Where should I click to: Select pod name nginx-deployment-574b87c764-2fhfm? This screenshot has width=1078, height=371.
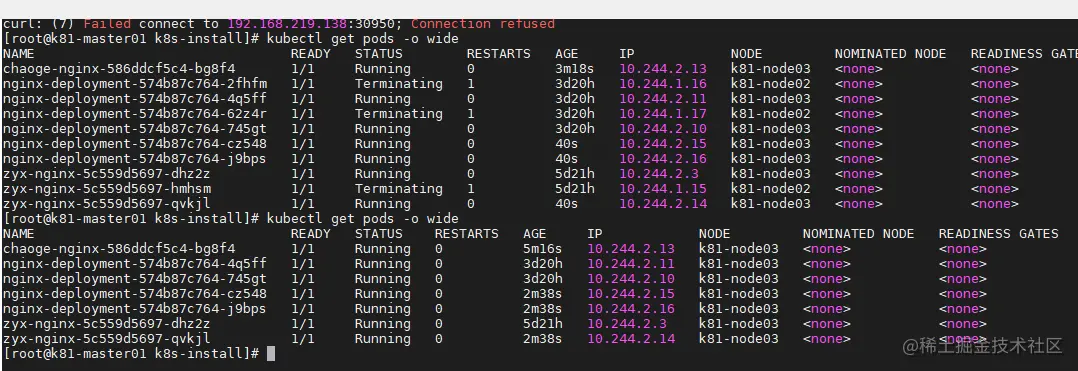(135, 84)
